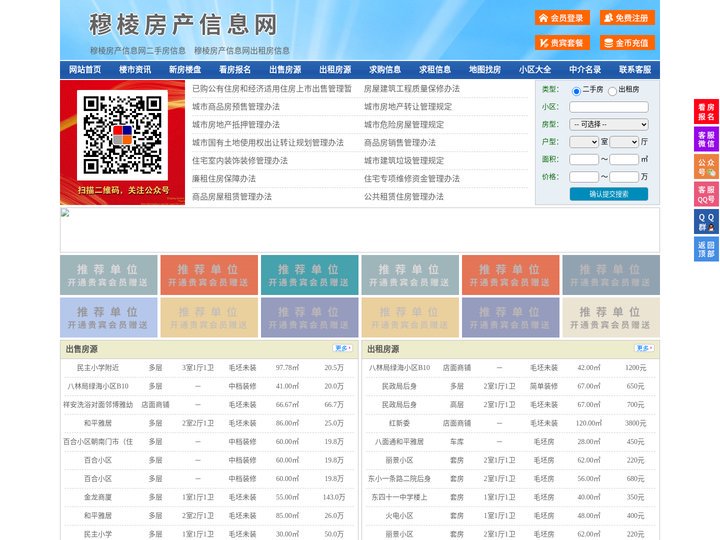Viewport: 720px width, 540px height.
Task: Click the purple 客服微信 sidebar icon
Action: tap(706, 139)
